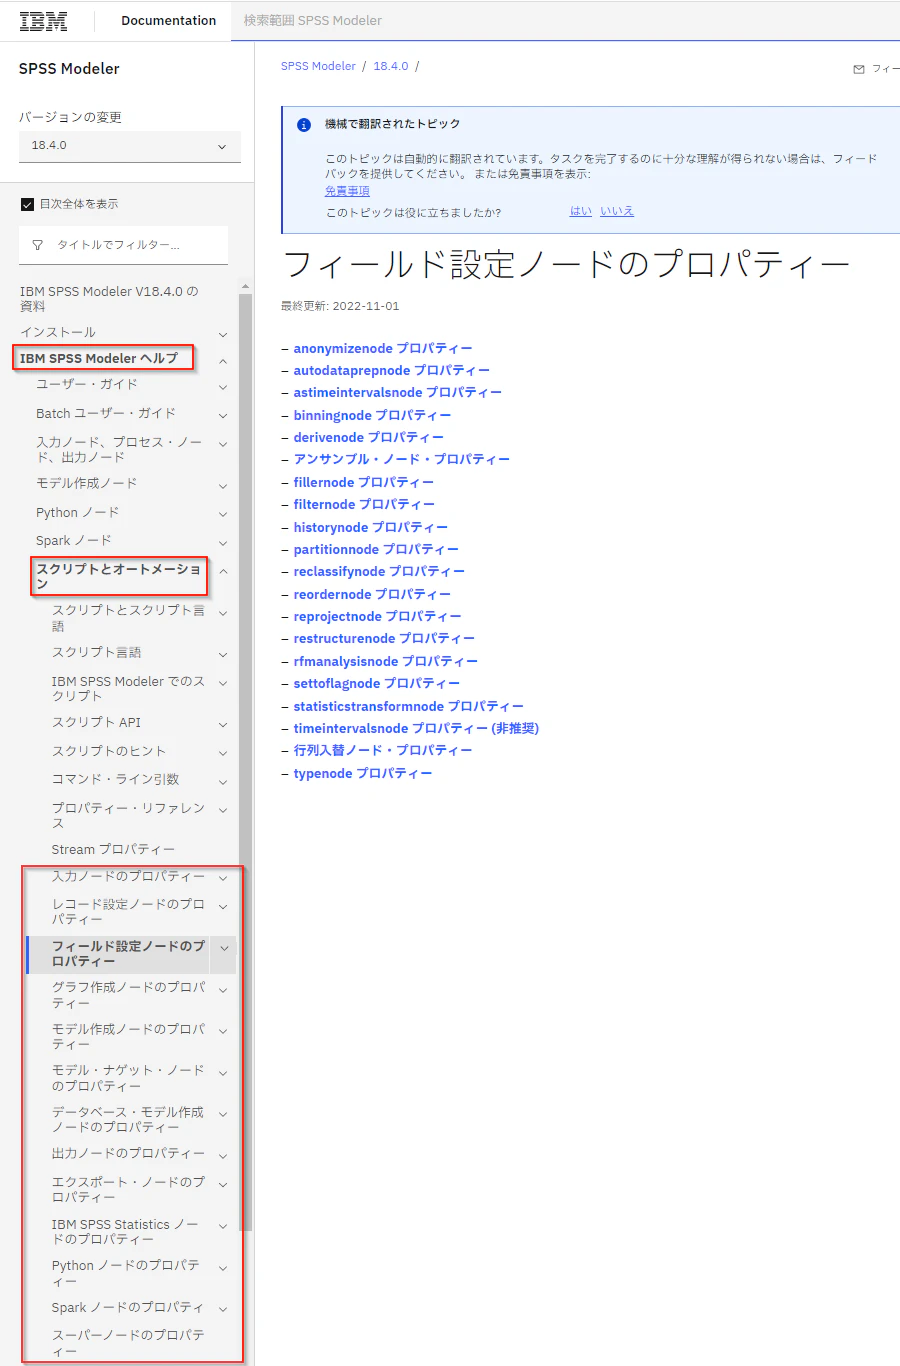Select グラフ作成ノードのプロパティー tree item
900x1366 pixels.
pos(128,995)
